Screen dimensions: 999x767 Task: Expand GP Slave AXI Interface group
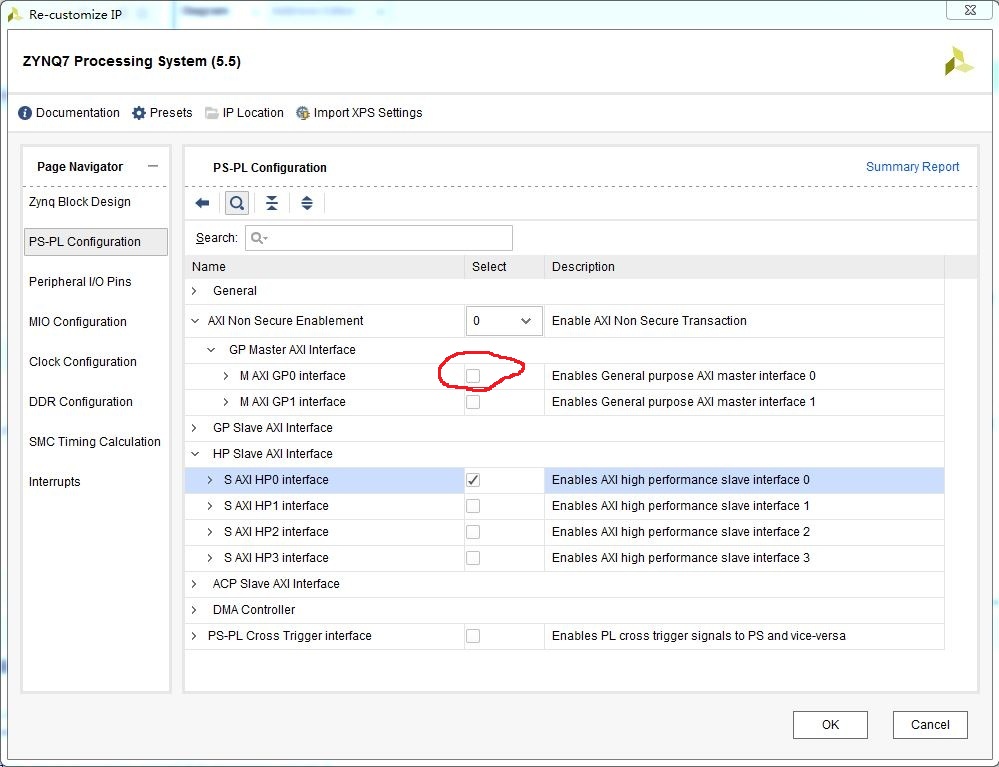(x=194, y=428)
